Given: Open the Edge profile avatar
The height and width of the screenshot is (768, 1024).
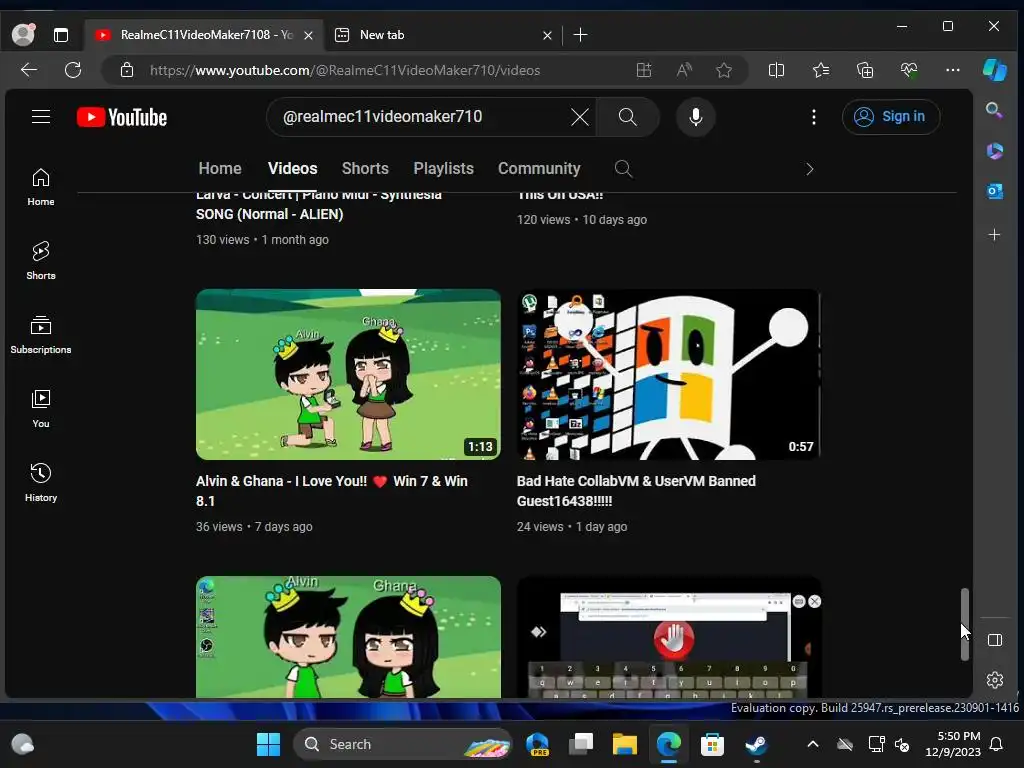Looking at the screenshot, I should pyautogui.click(x=24, y=35).
